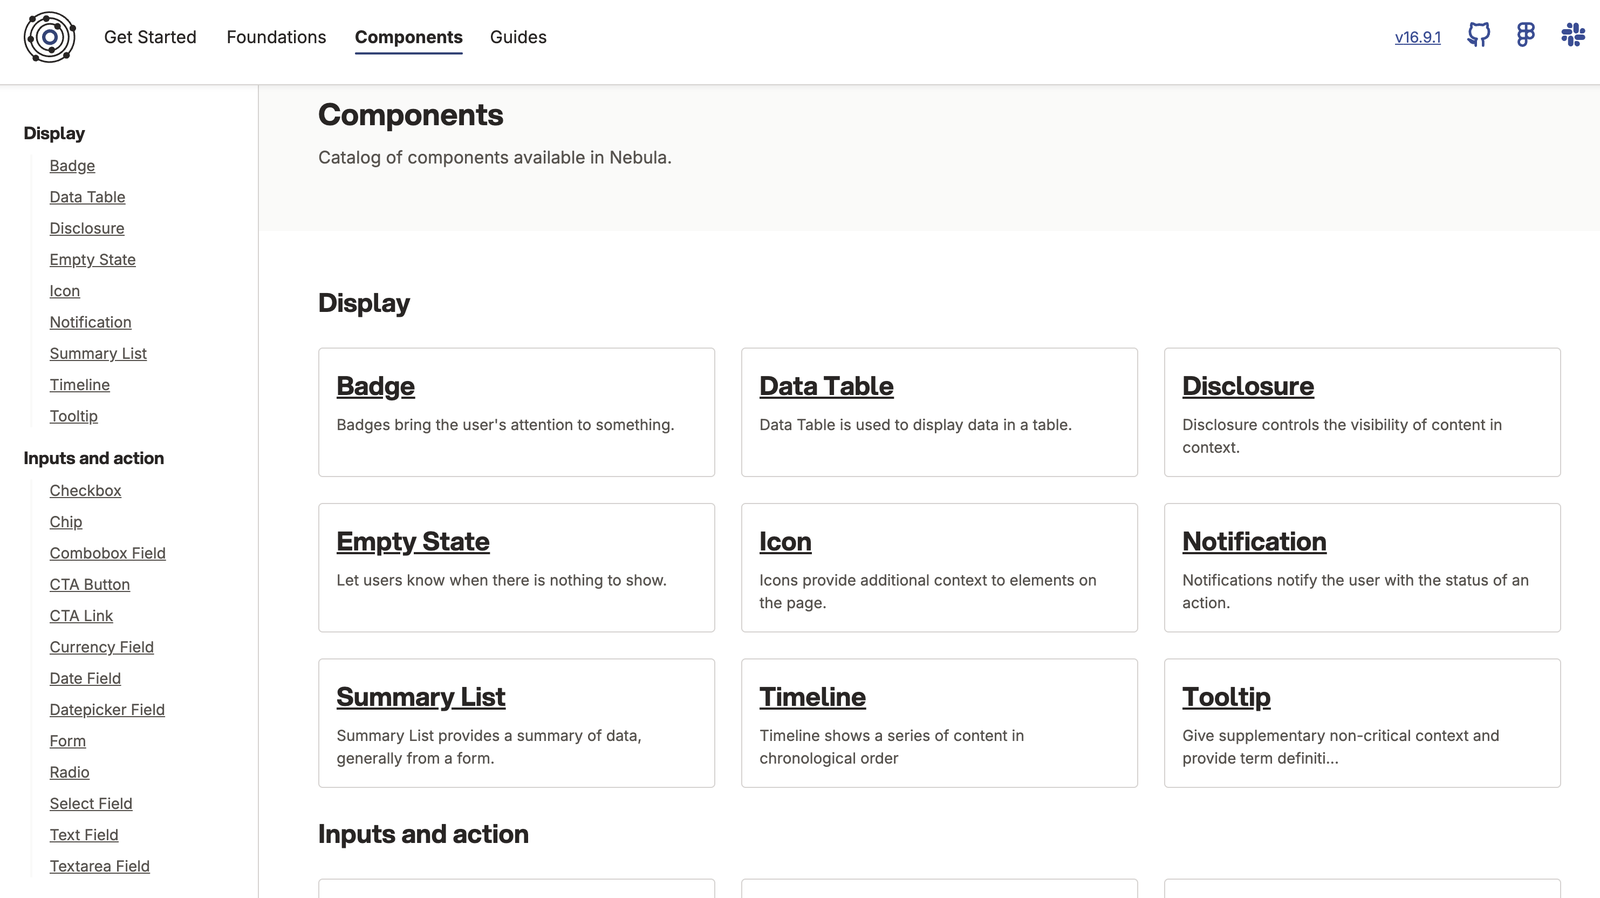Open Tooltip in the sidebar
Image resolution: width=1600 pixels, height=898 pixels.
(74, 416)
